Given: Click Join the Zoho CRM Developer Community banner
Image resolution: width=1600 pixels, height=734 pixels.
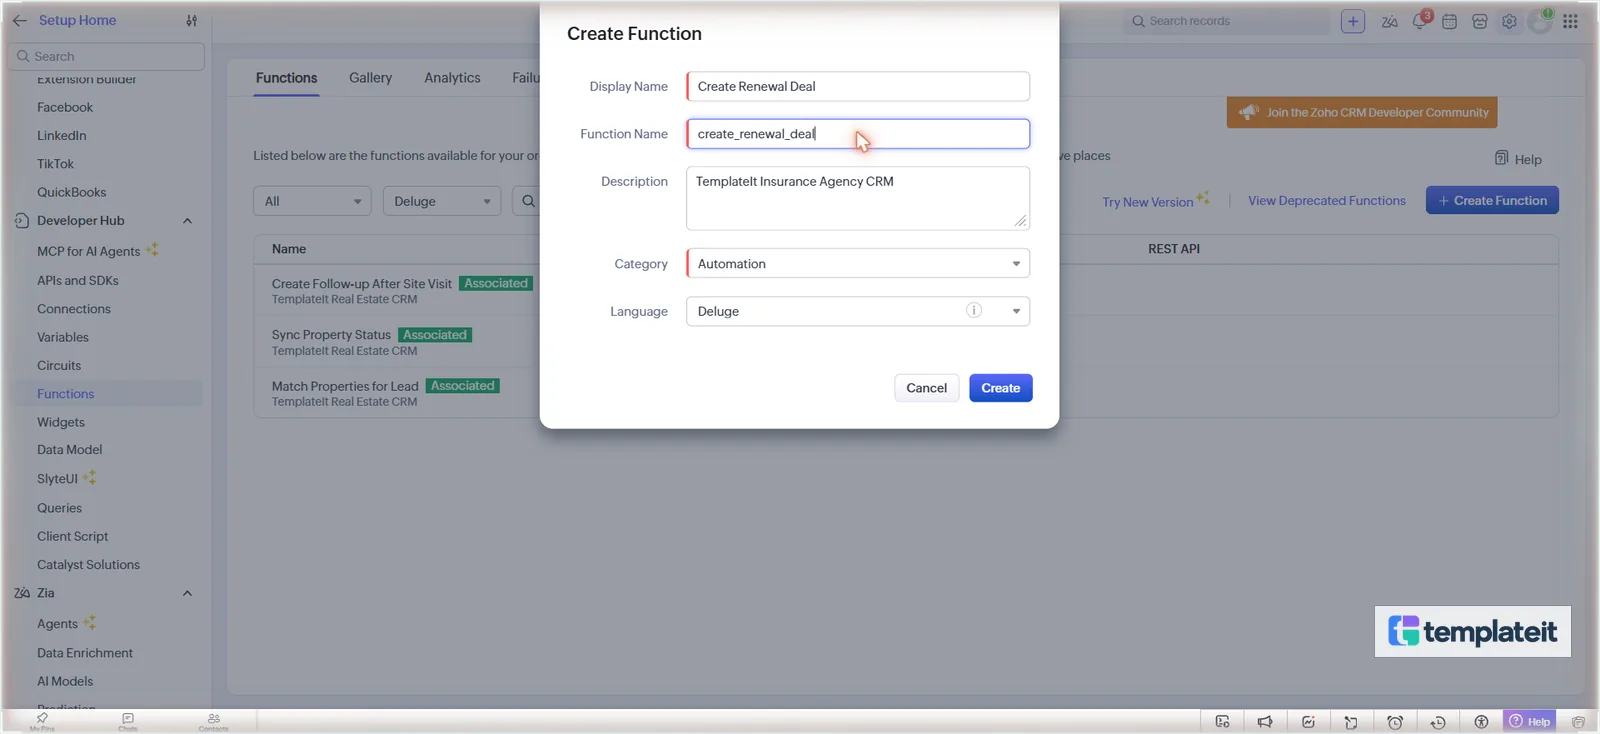Looking at the screenshot, I should [1362, 112].
